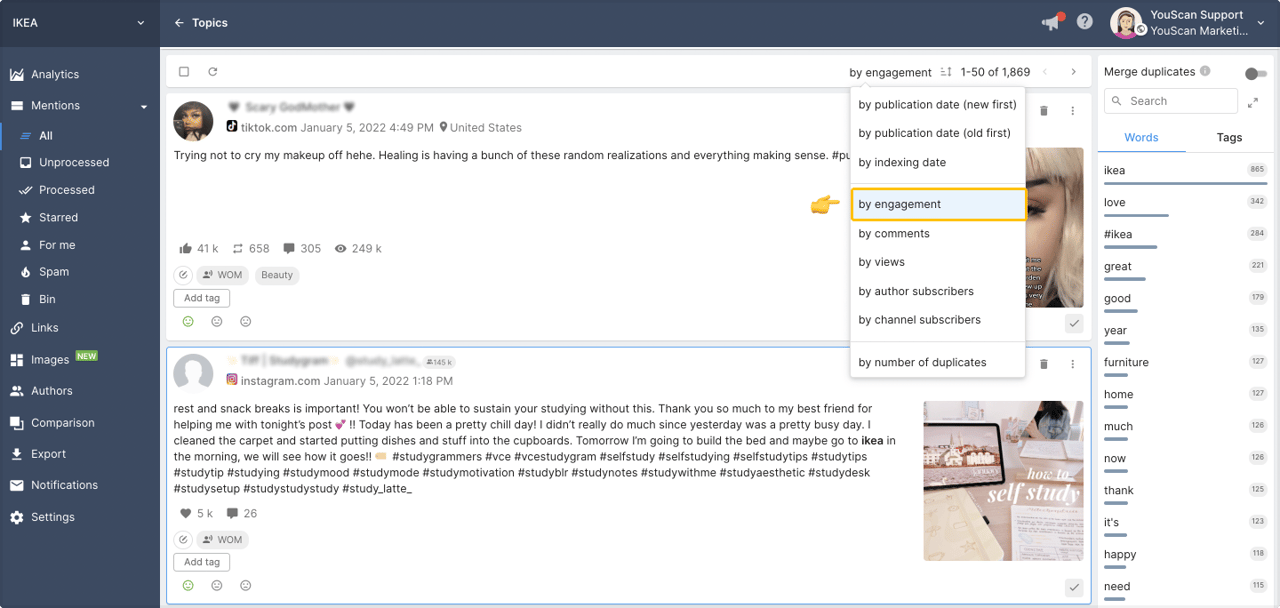The width and height of the screenshot is (1280, 608).
Task: Click the help question mark icon
Action: 1084,21
